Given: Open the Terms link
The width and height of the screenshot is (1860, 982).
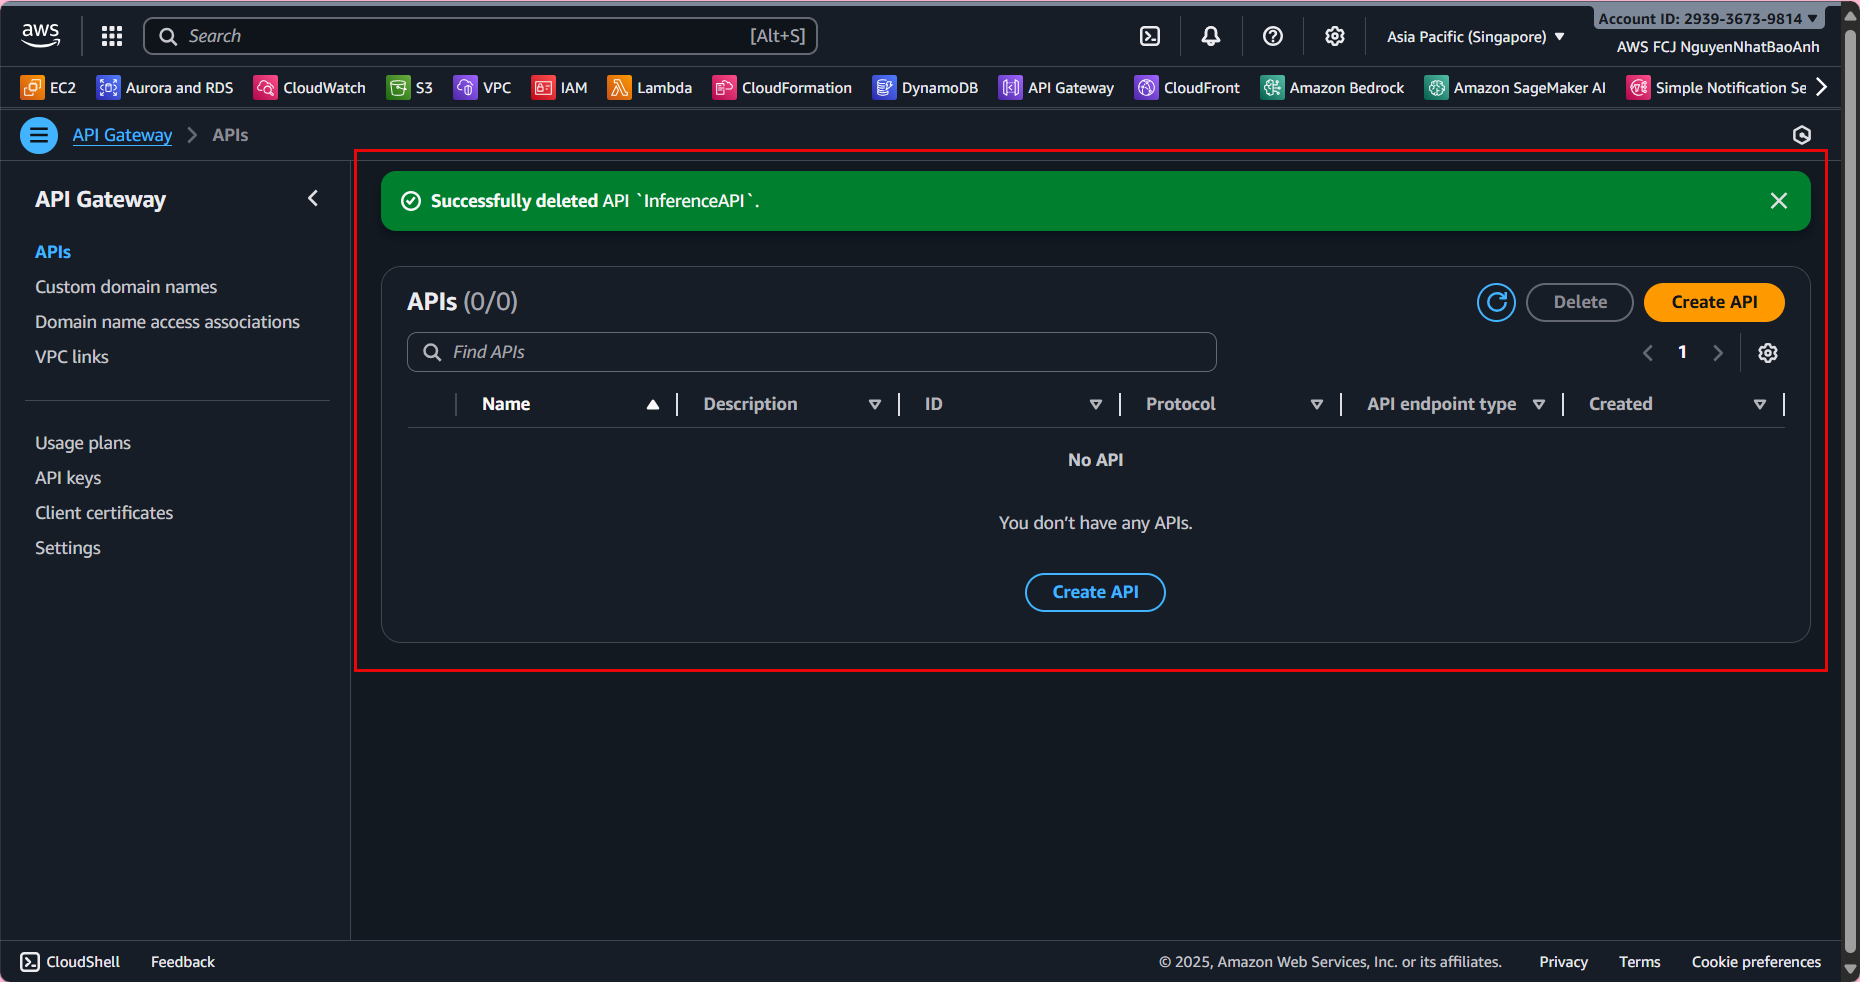Looking at the screenshot, I should pos(1640,962).
